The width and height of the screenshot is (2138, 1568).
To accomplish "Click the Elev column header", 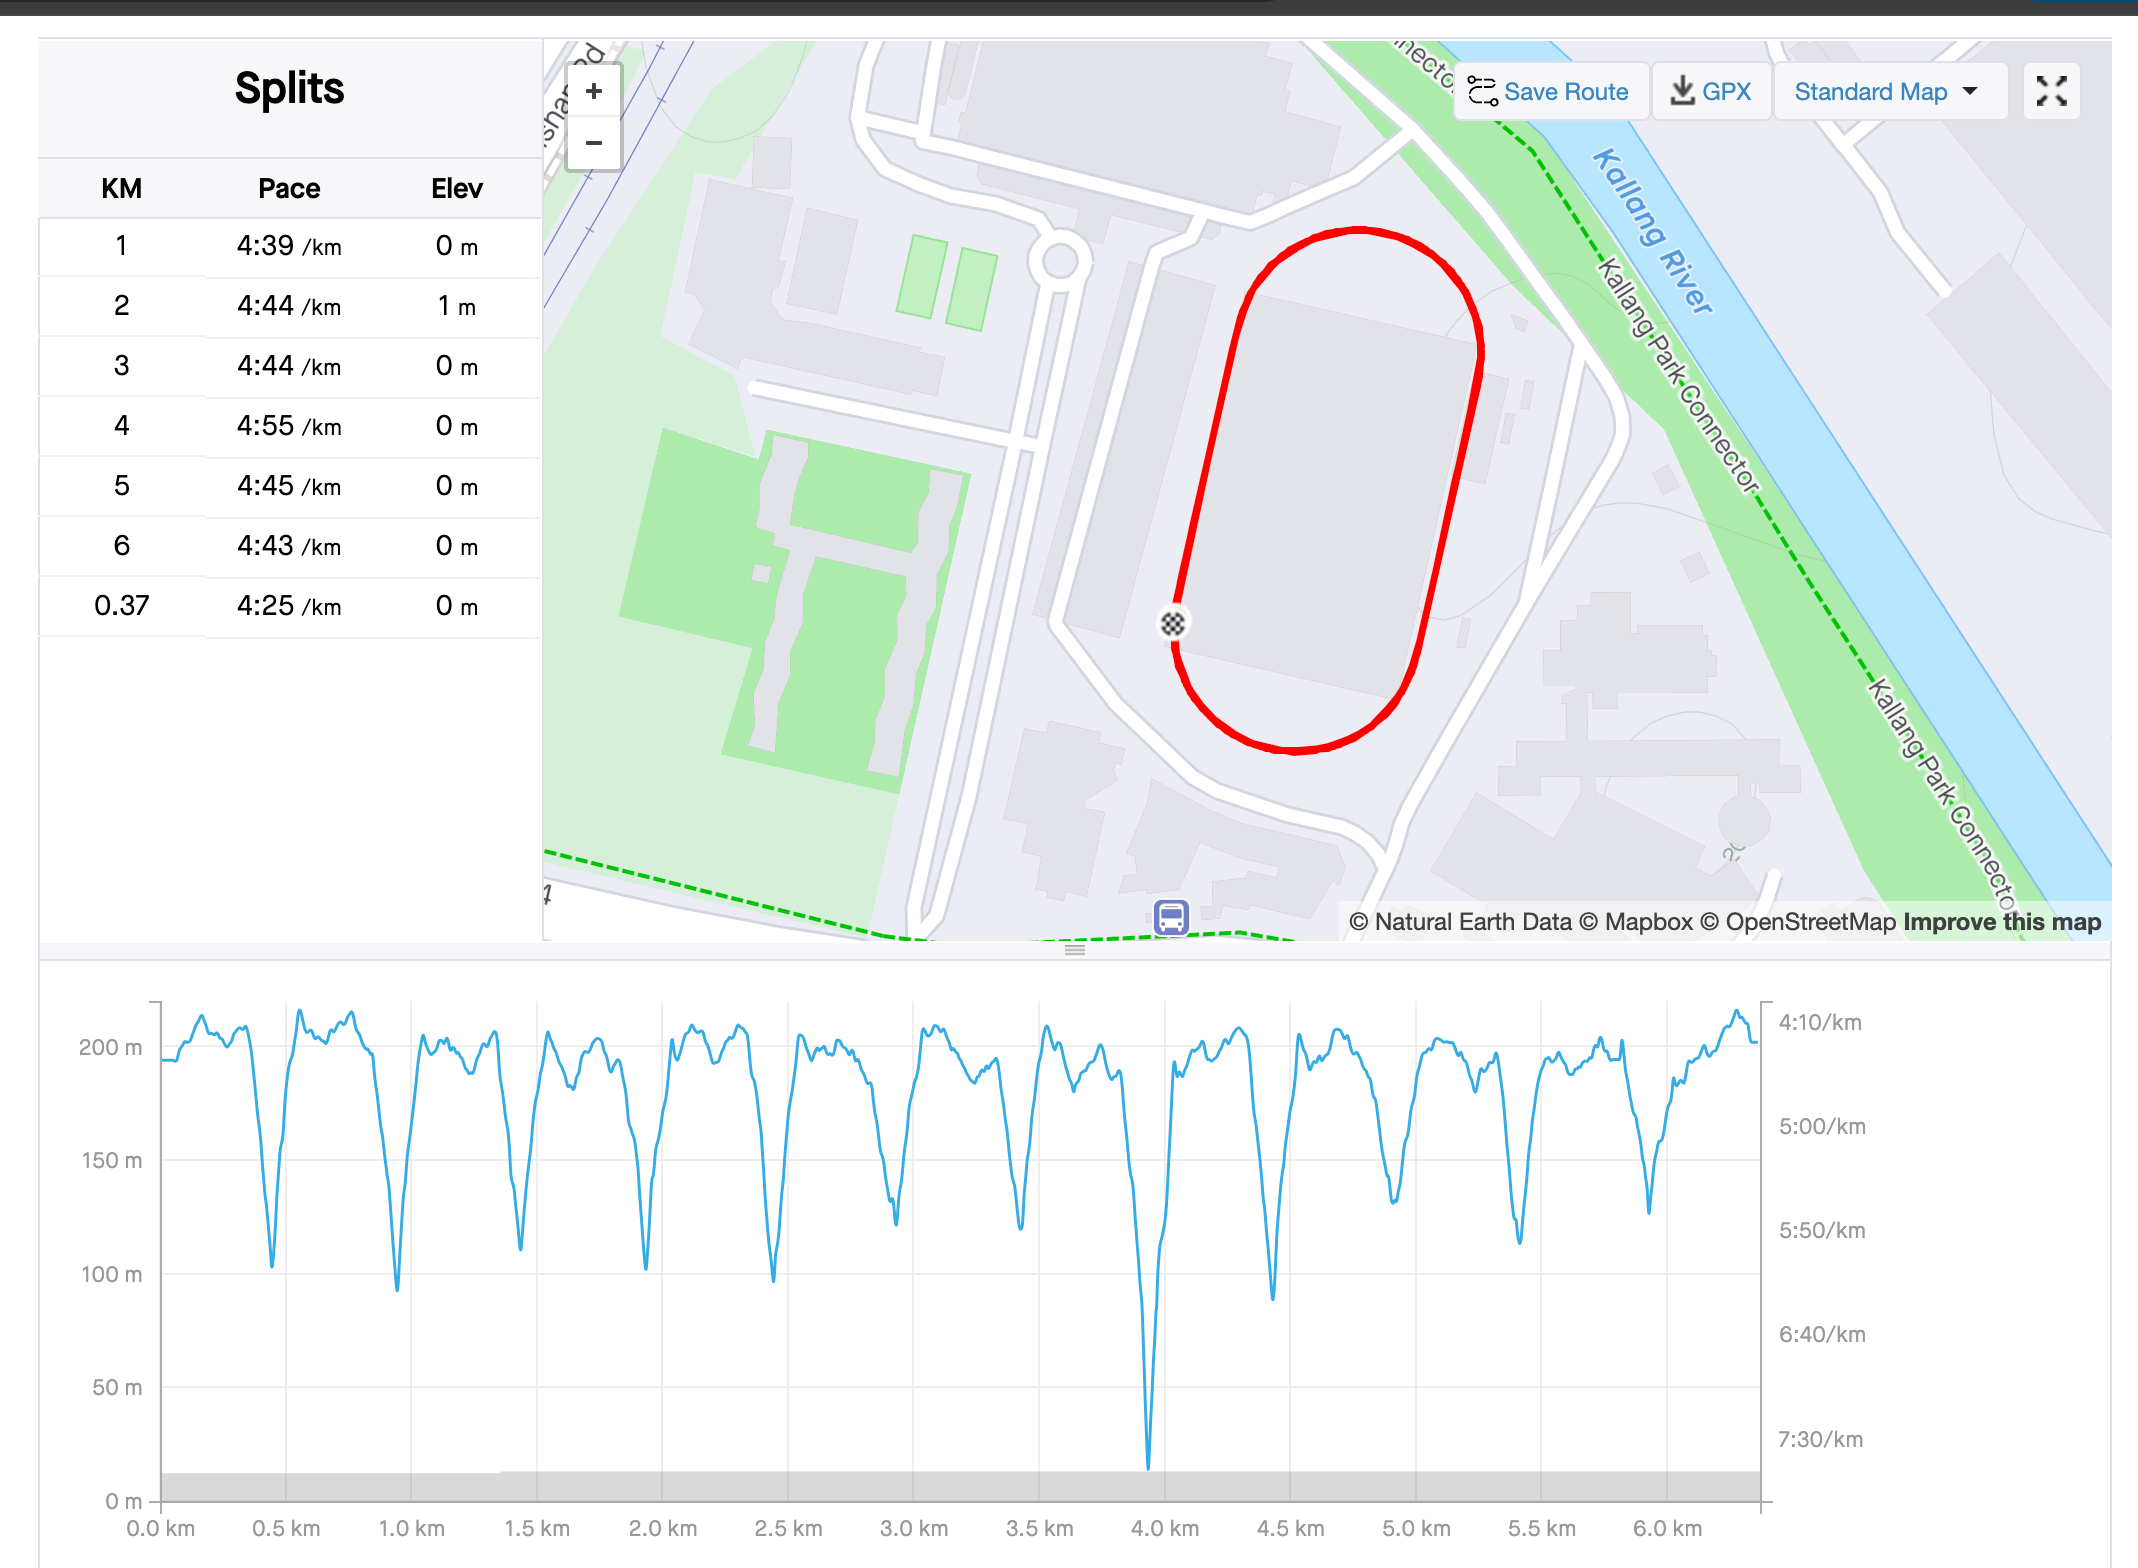I will [456, 189].
